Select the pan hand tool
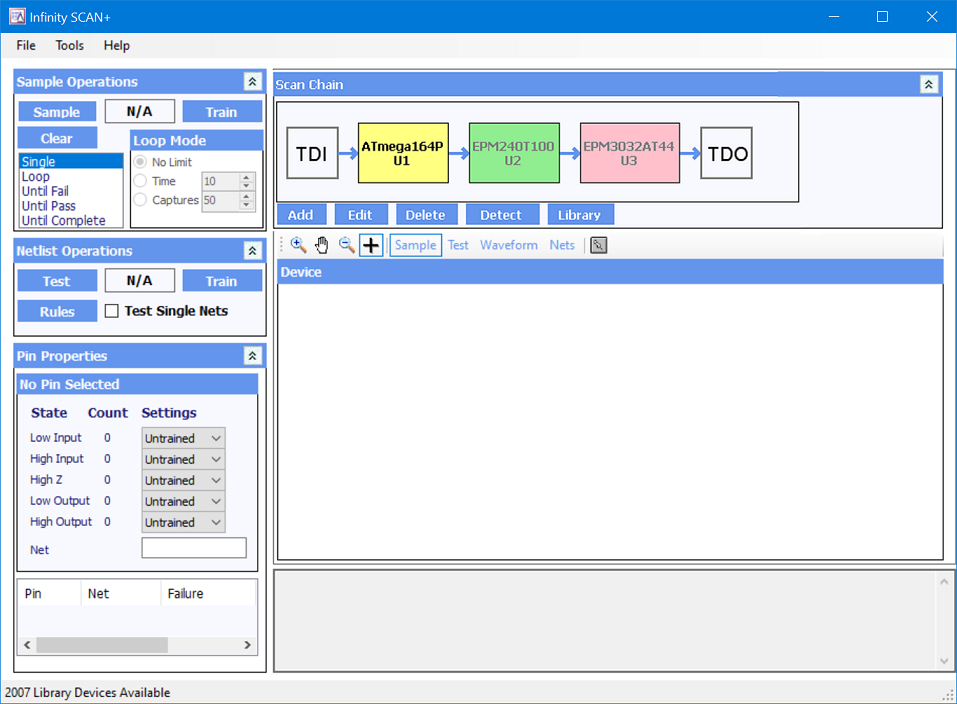 pos(322,245)
